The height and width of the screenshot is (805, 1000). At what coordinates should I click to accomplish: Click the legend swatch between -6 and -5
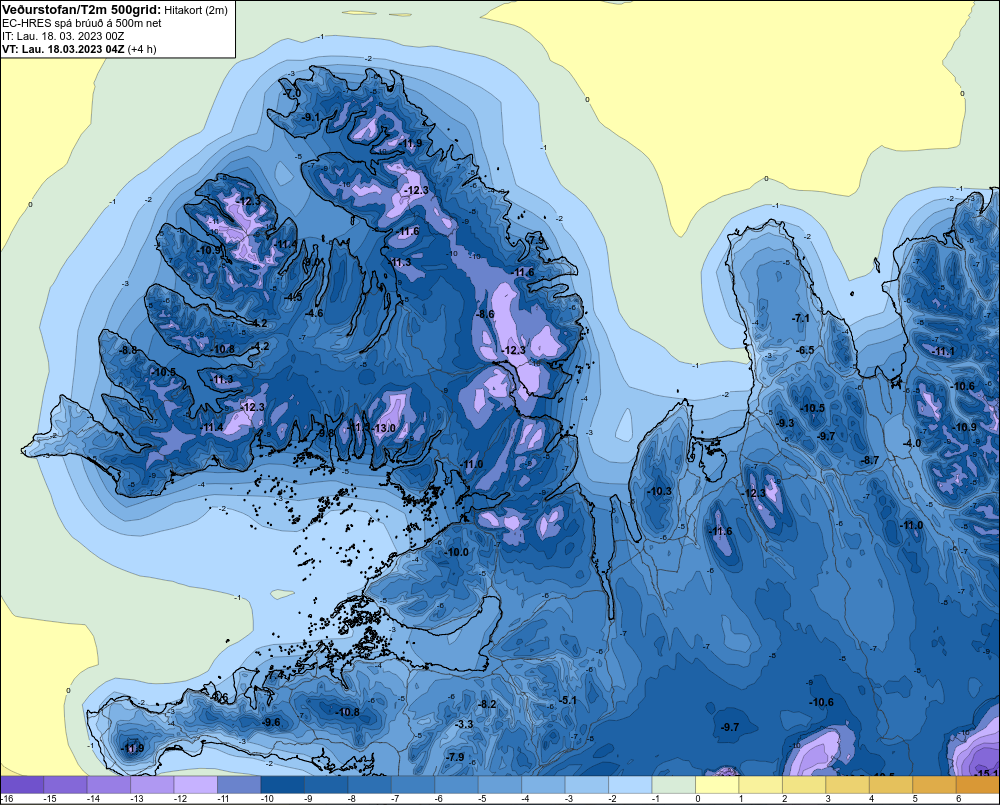(456, 785)
